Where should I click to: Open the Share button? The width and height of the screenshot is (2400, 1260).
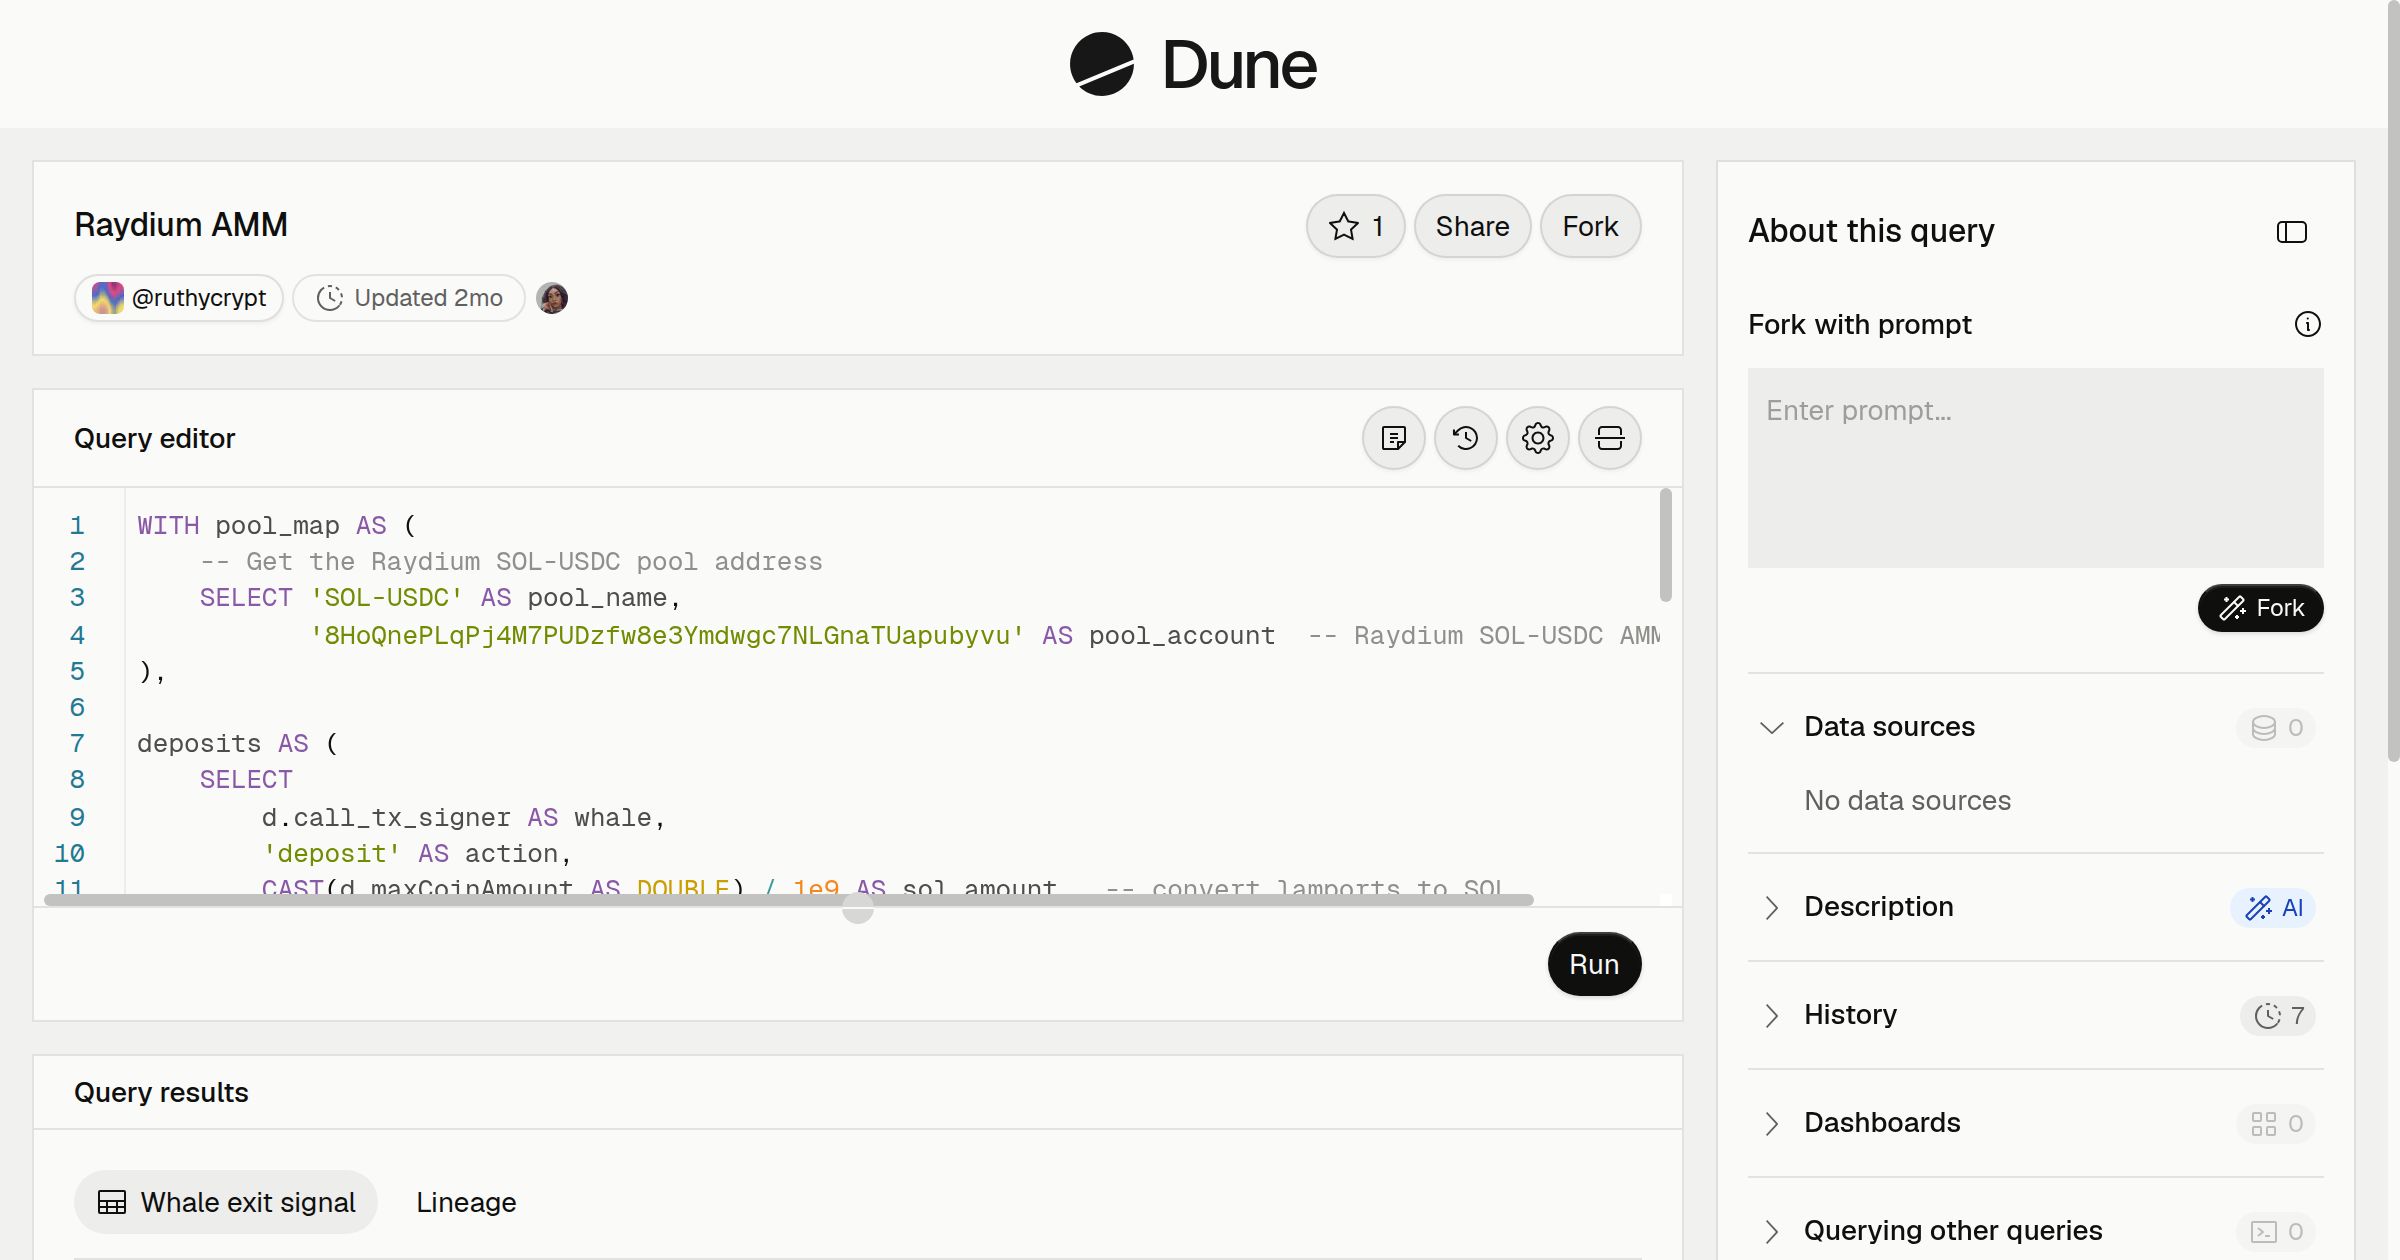click(1472, 226)
